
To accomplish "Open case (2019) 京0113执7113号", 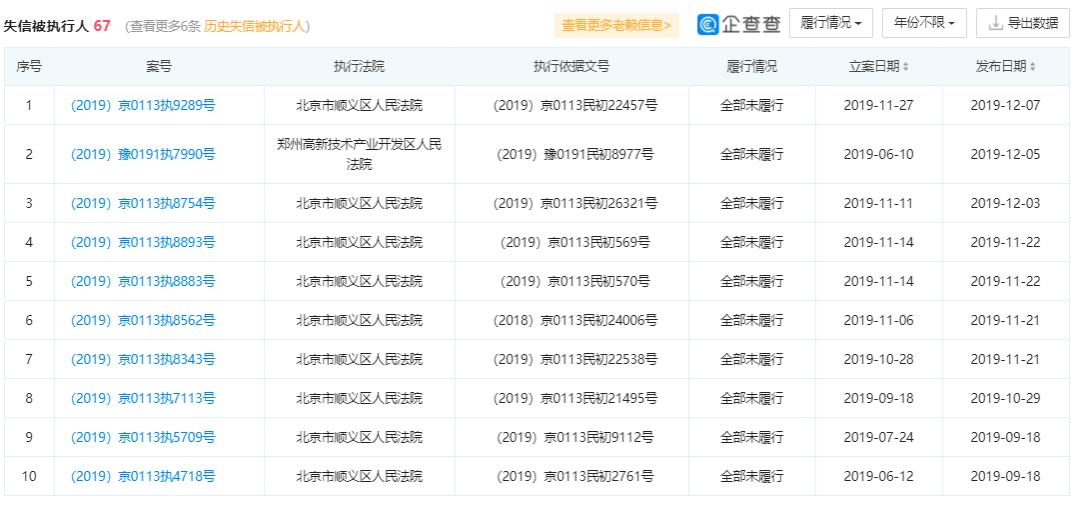I will click(143, 398).
